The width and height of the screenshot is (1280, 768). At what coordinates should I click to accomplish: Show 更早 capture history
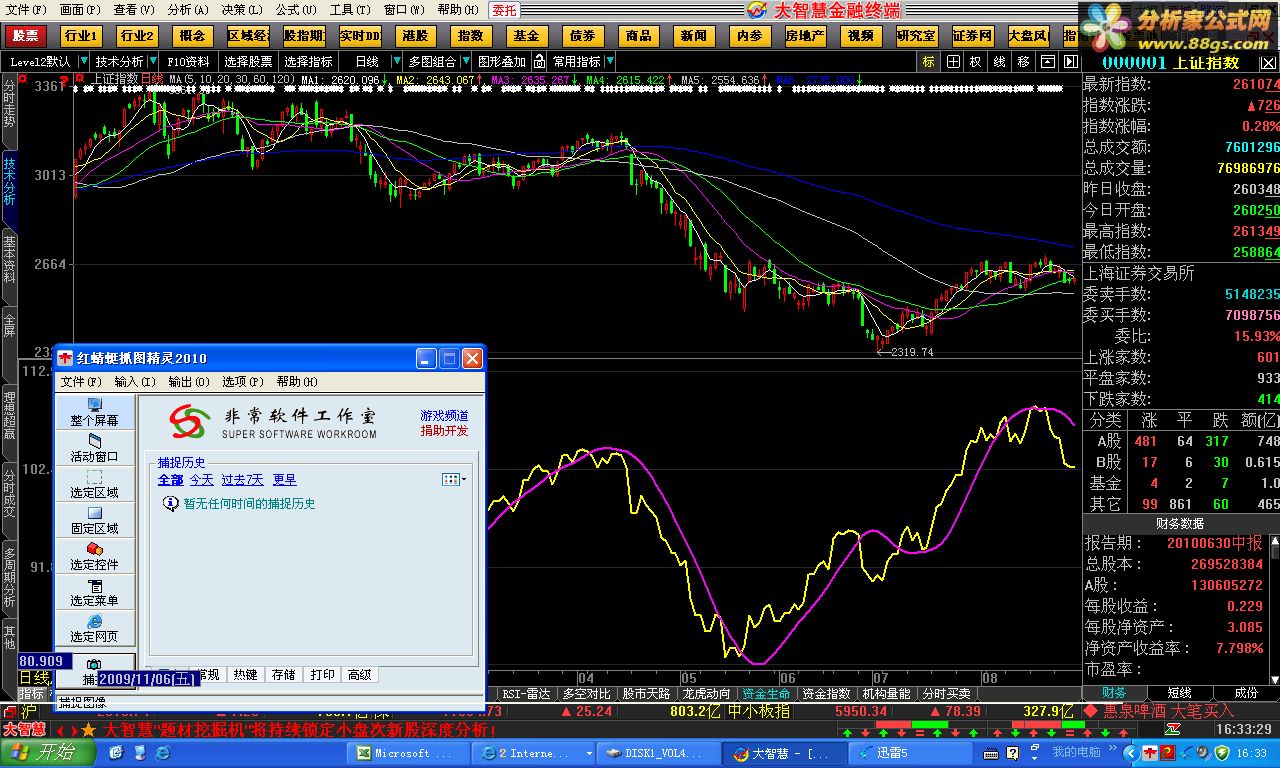284,480
